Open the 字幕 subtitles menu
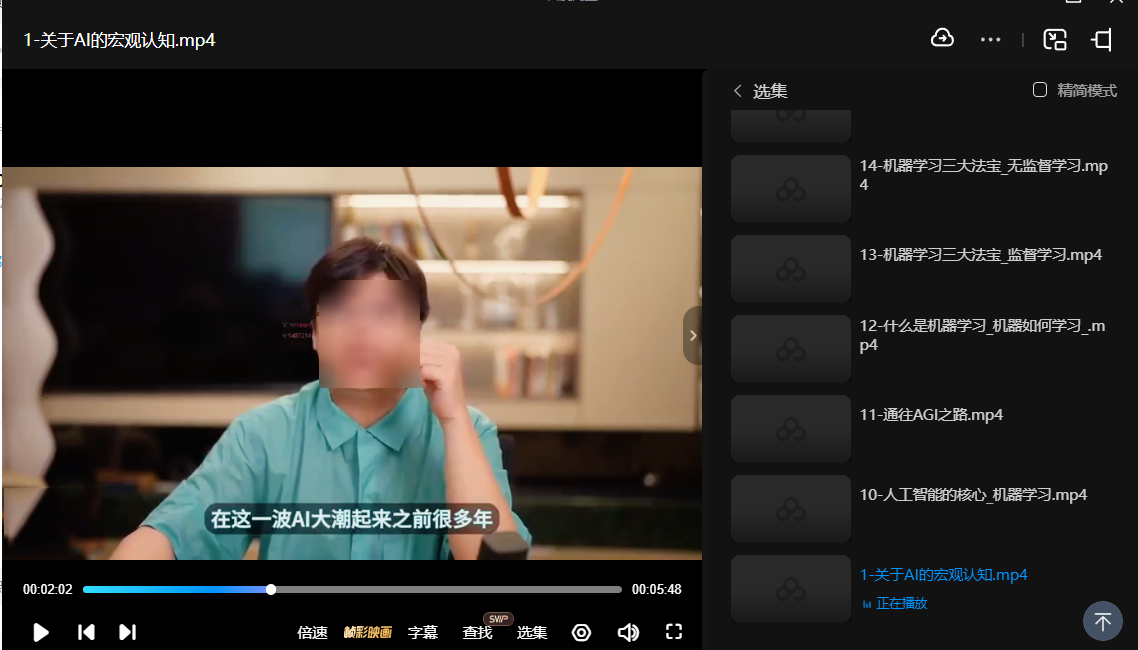This screenshot has height=650, width=1138. pos(423,632)
